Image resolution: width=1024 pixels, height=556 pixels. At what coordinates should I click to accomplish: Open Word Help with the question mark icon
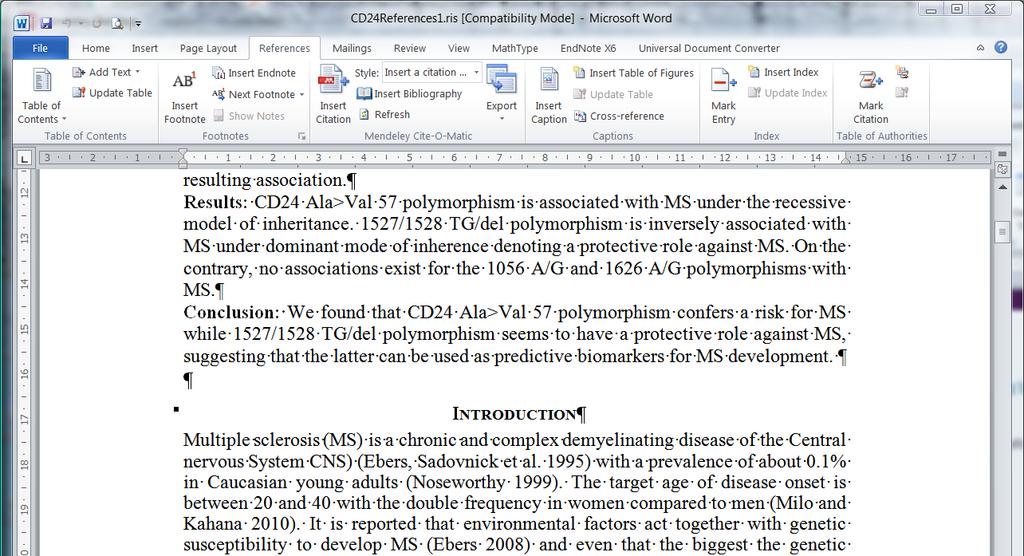pos(1000,47)
